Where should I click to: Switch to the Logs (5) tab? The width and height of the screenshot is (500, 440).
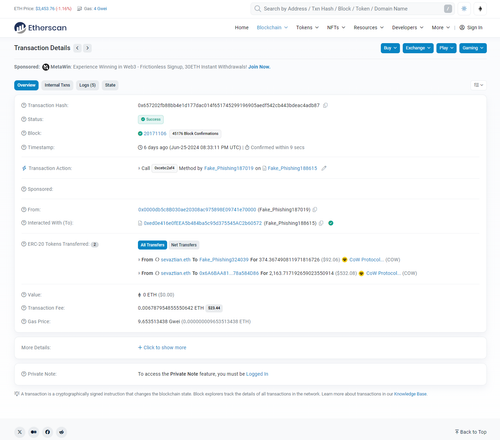coord(87,85)
